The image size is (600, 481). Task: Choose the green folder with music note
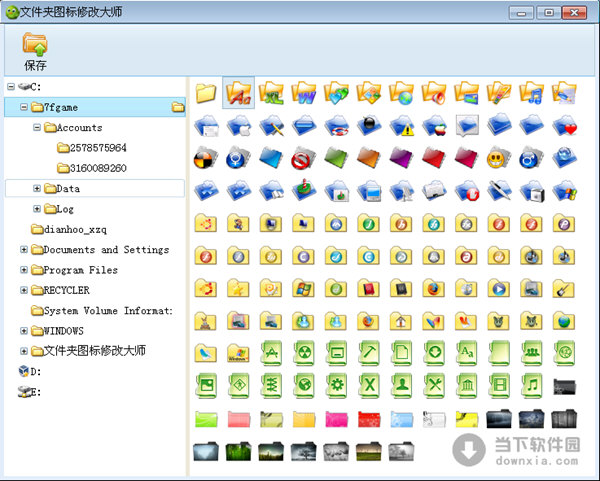click(532, 385)
